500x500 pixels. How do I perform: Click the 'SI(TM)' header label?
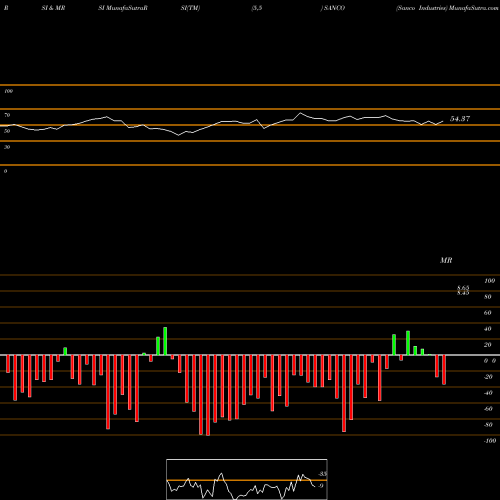pyautogui.click(x=190, y=8)
